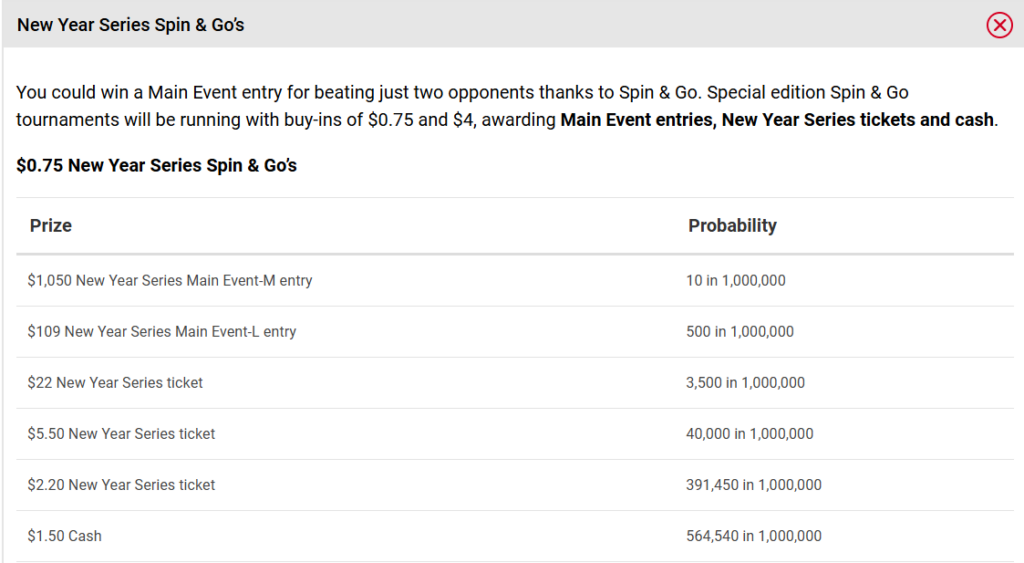Click the $1.50 Cash prize row
Image resolution: width=1024 pixels, height=563 pixels.
(515, 536)
